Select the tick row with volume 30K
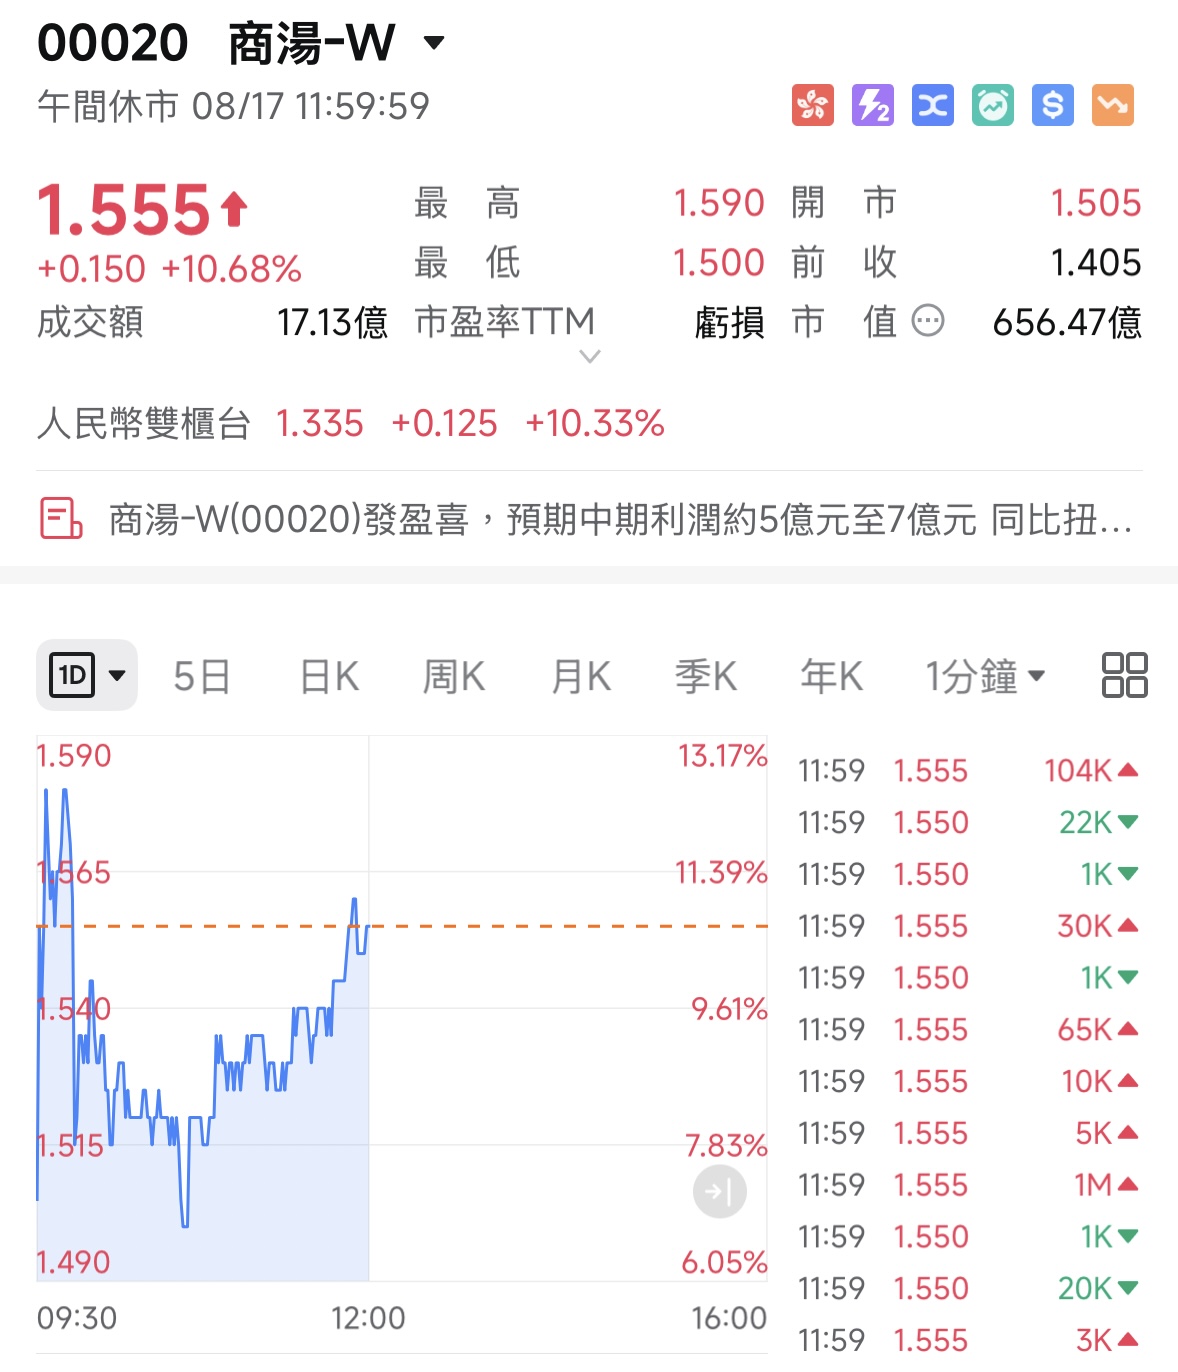 pos(968,926)
